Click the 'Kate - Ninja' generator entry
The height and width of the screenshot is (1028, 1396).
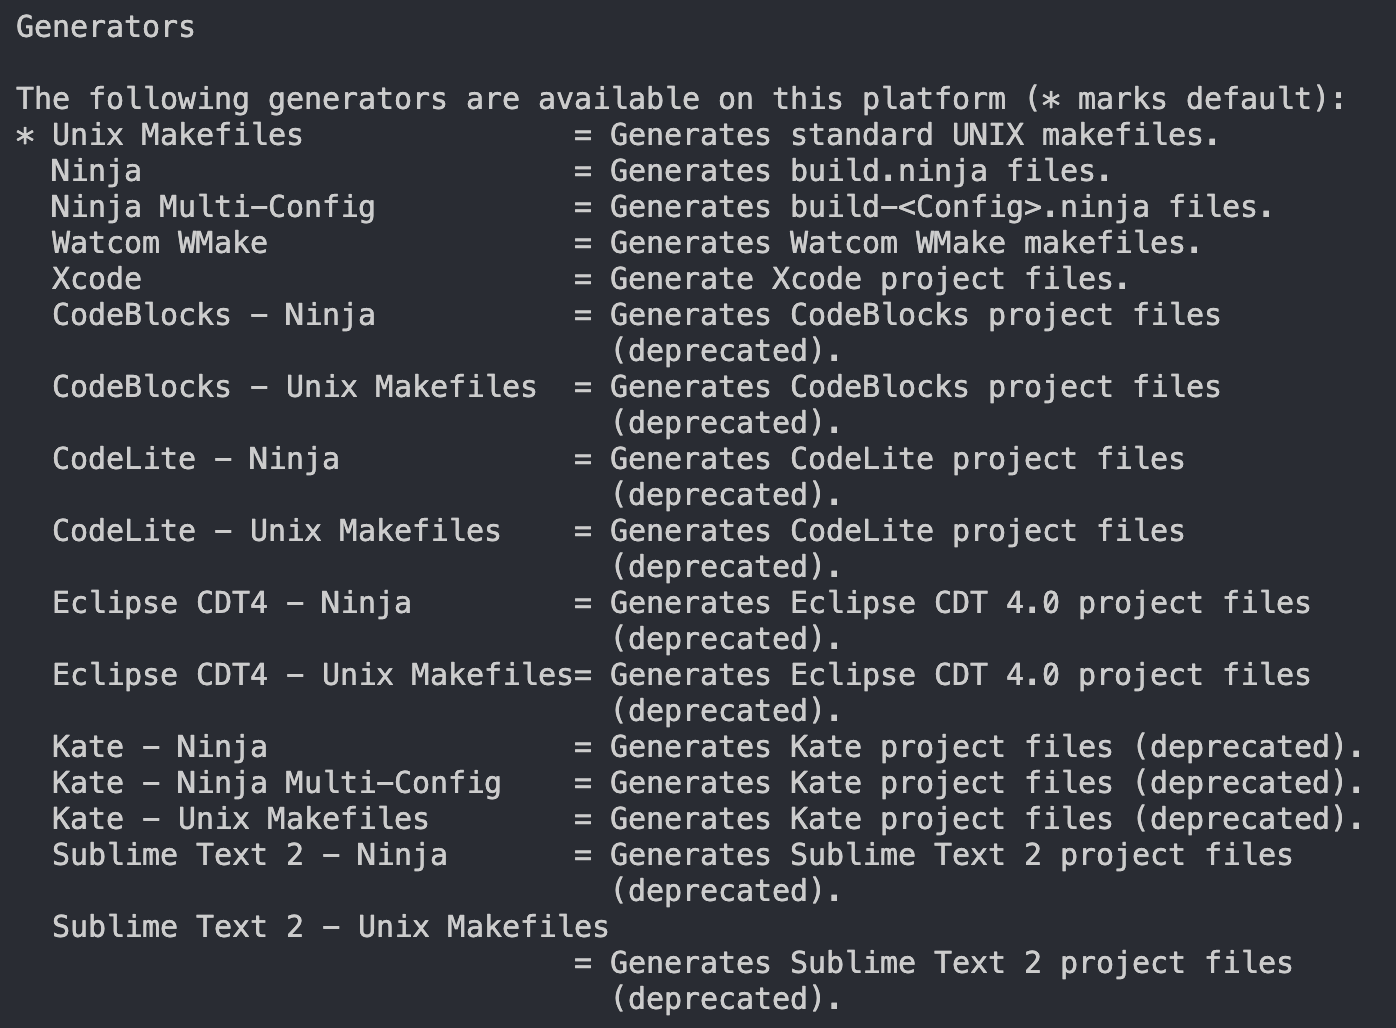pyautogui.click(x=160, y=748)
